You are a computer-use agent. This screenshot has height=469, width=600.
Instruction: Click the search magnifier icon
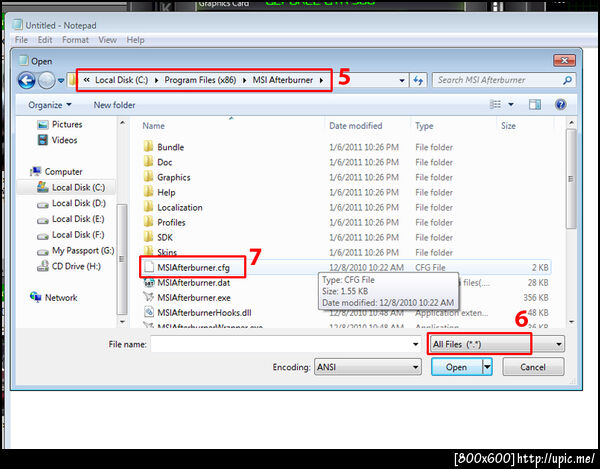pos(567,80)
